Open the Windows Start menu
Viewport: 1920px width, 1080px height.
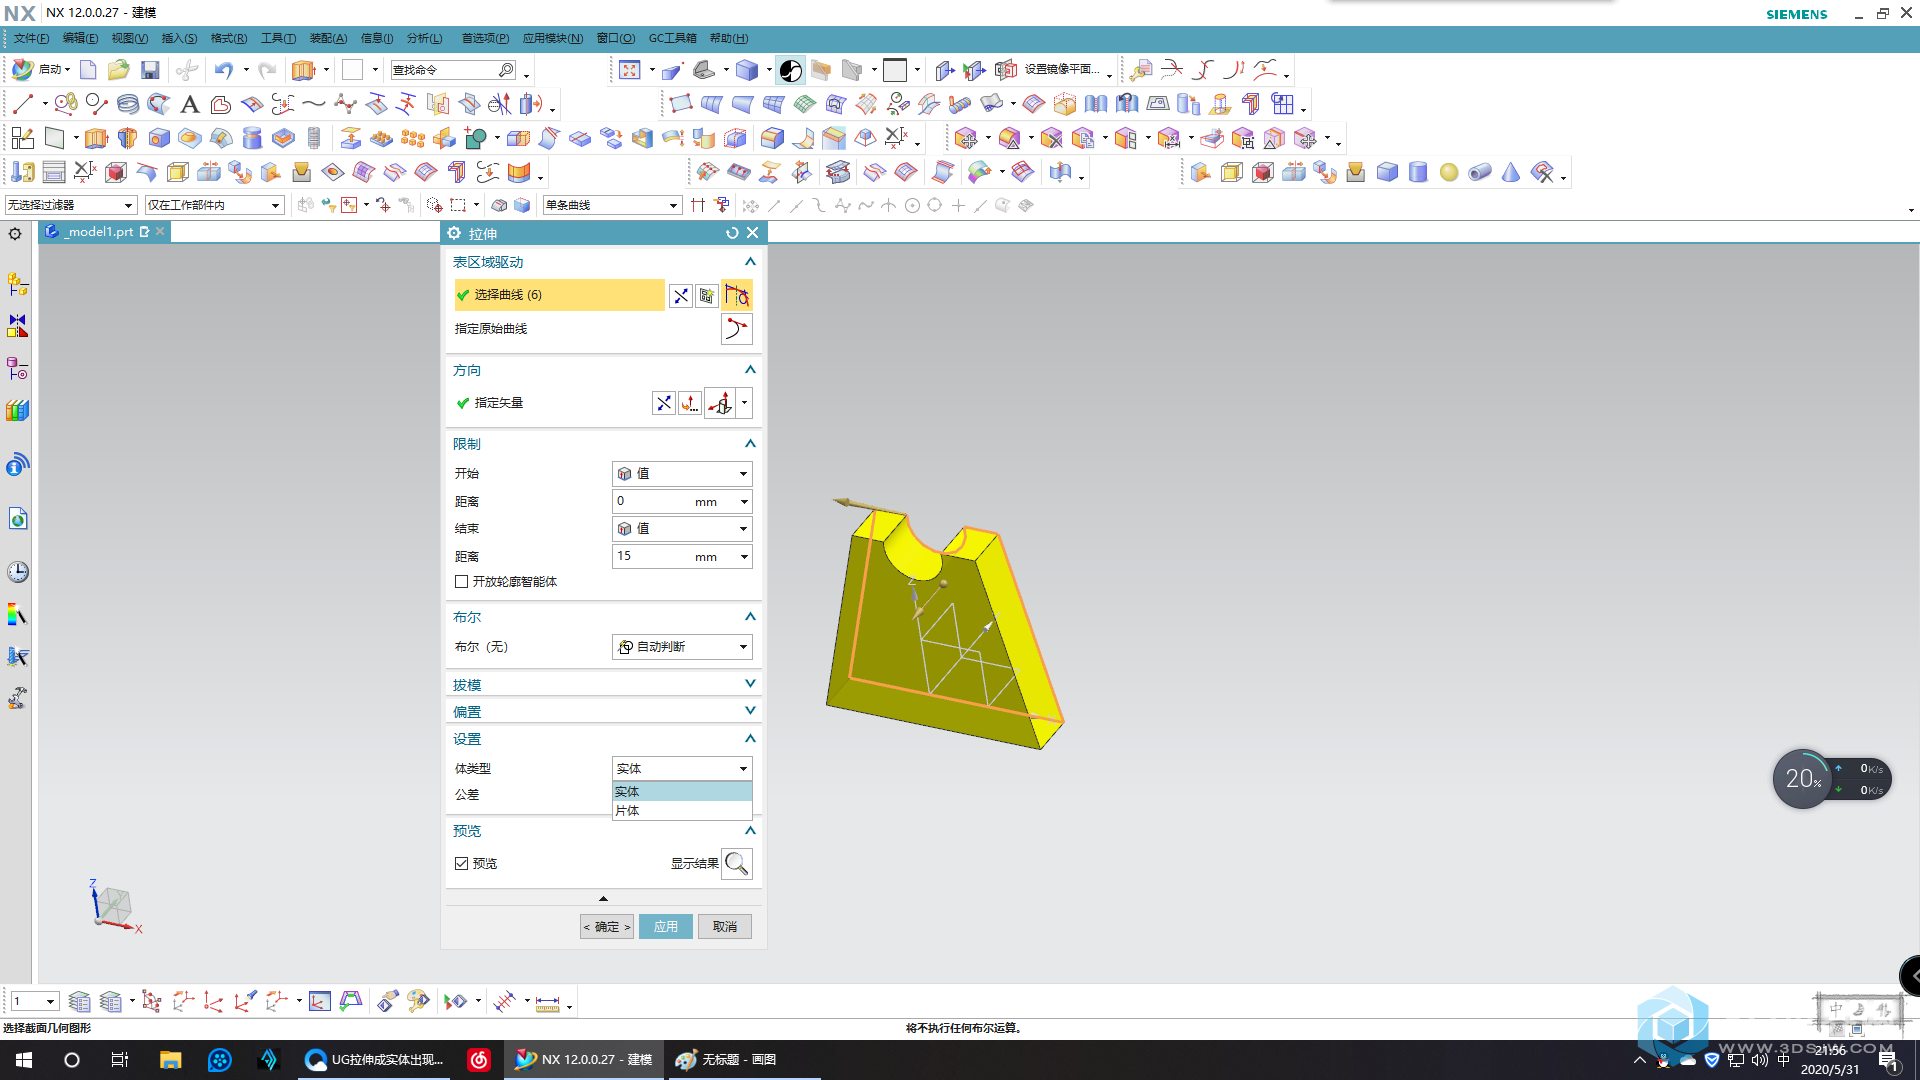(x=24, y=1060)
